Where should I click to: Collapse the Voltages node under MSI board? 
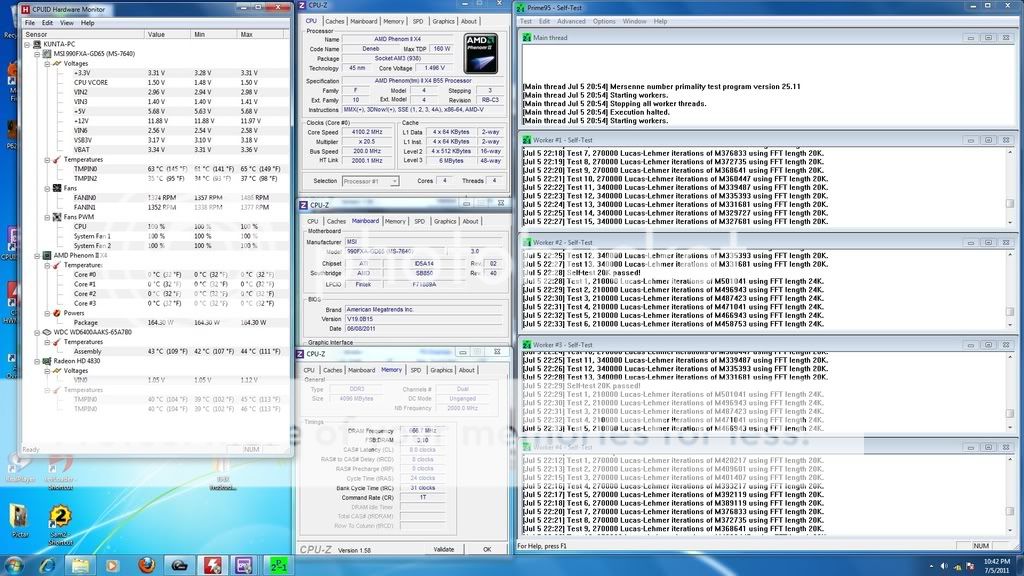tap(47, 63)
